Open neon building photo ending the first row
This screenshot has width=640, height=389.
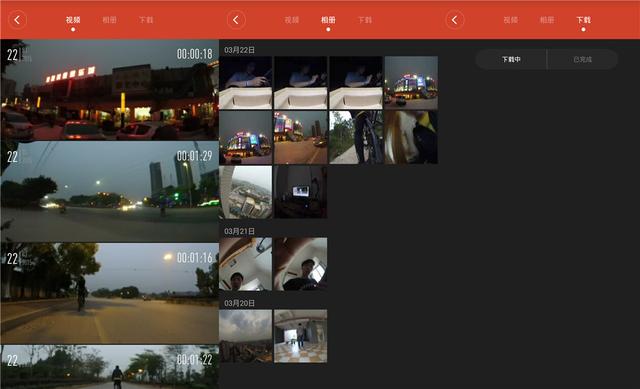[411, 83]
